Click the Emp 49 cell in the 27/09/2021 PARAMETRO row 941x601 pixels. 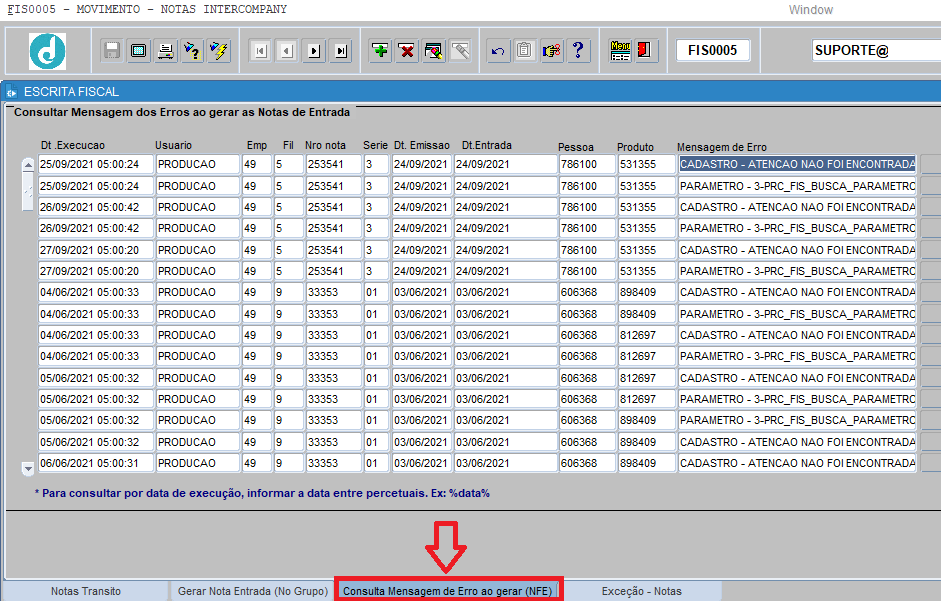click(x=257, y=271)
